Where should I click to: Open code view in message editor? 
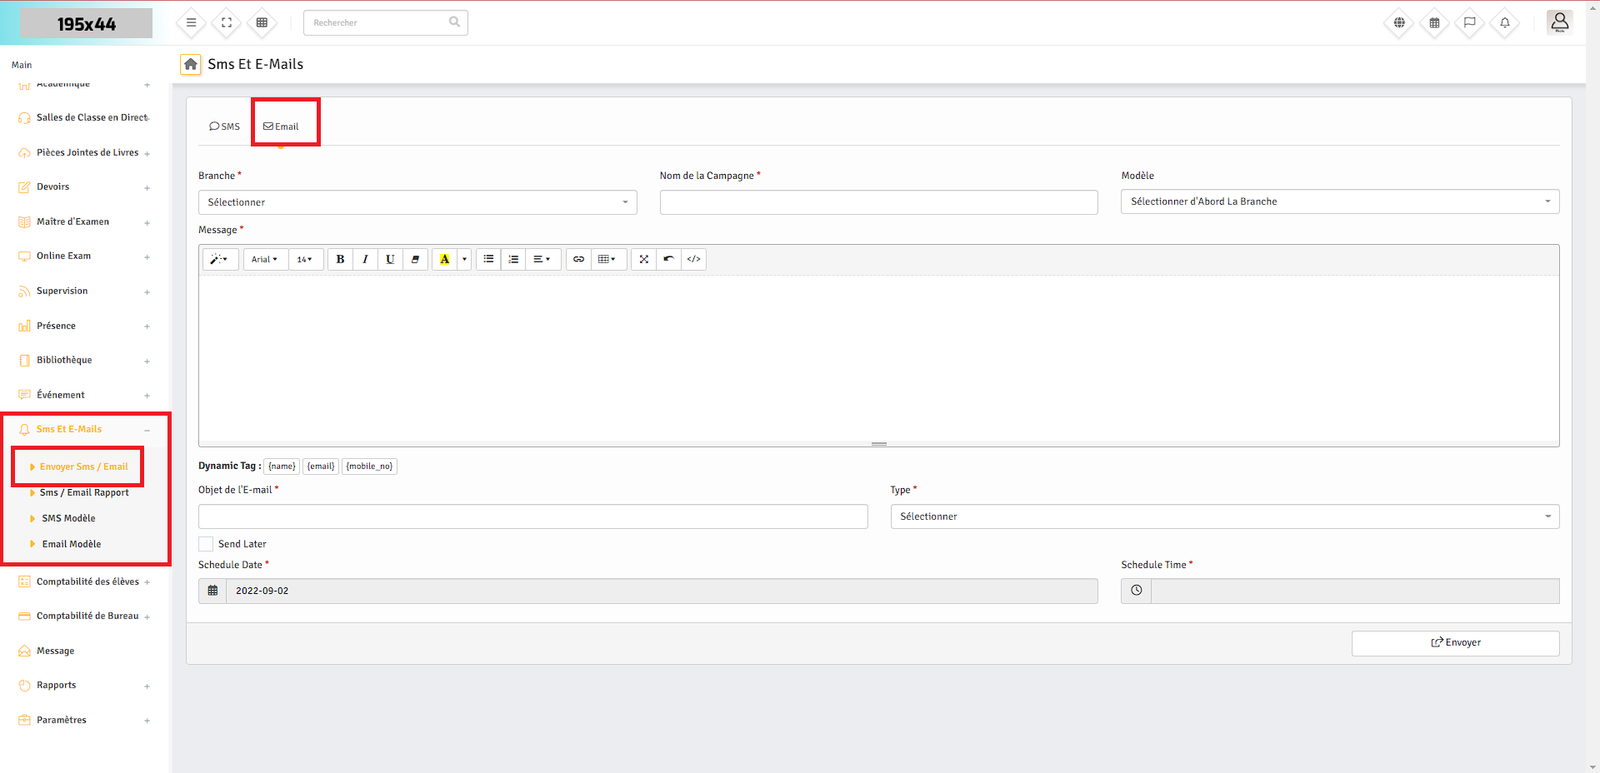[694, 259]
